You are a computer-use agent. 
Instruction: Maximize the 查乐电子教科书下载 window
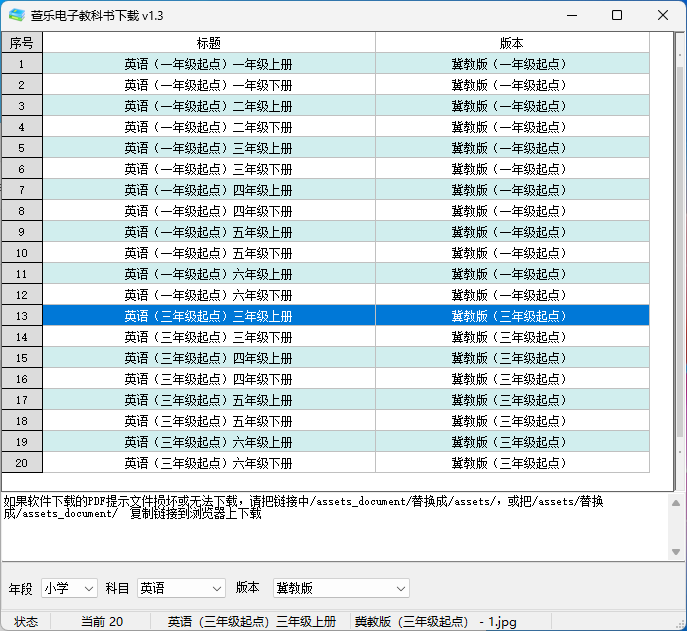click(617, 15)
